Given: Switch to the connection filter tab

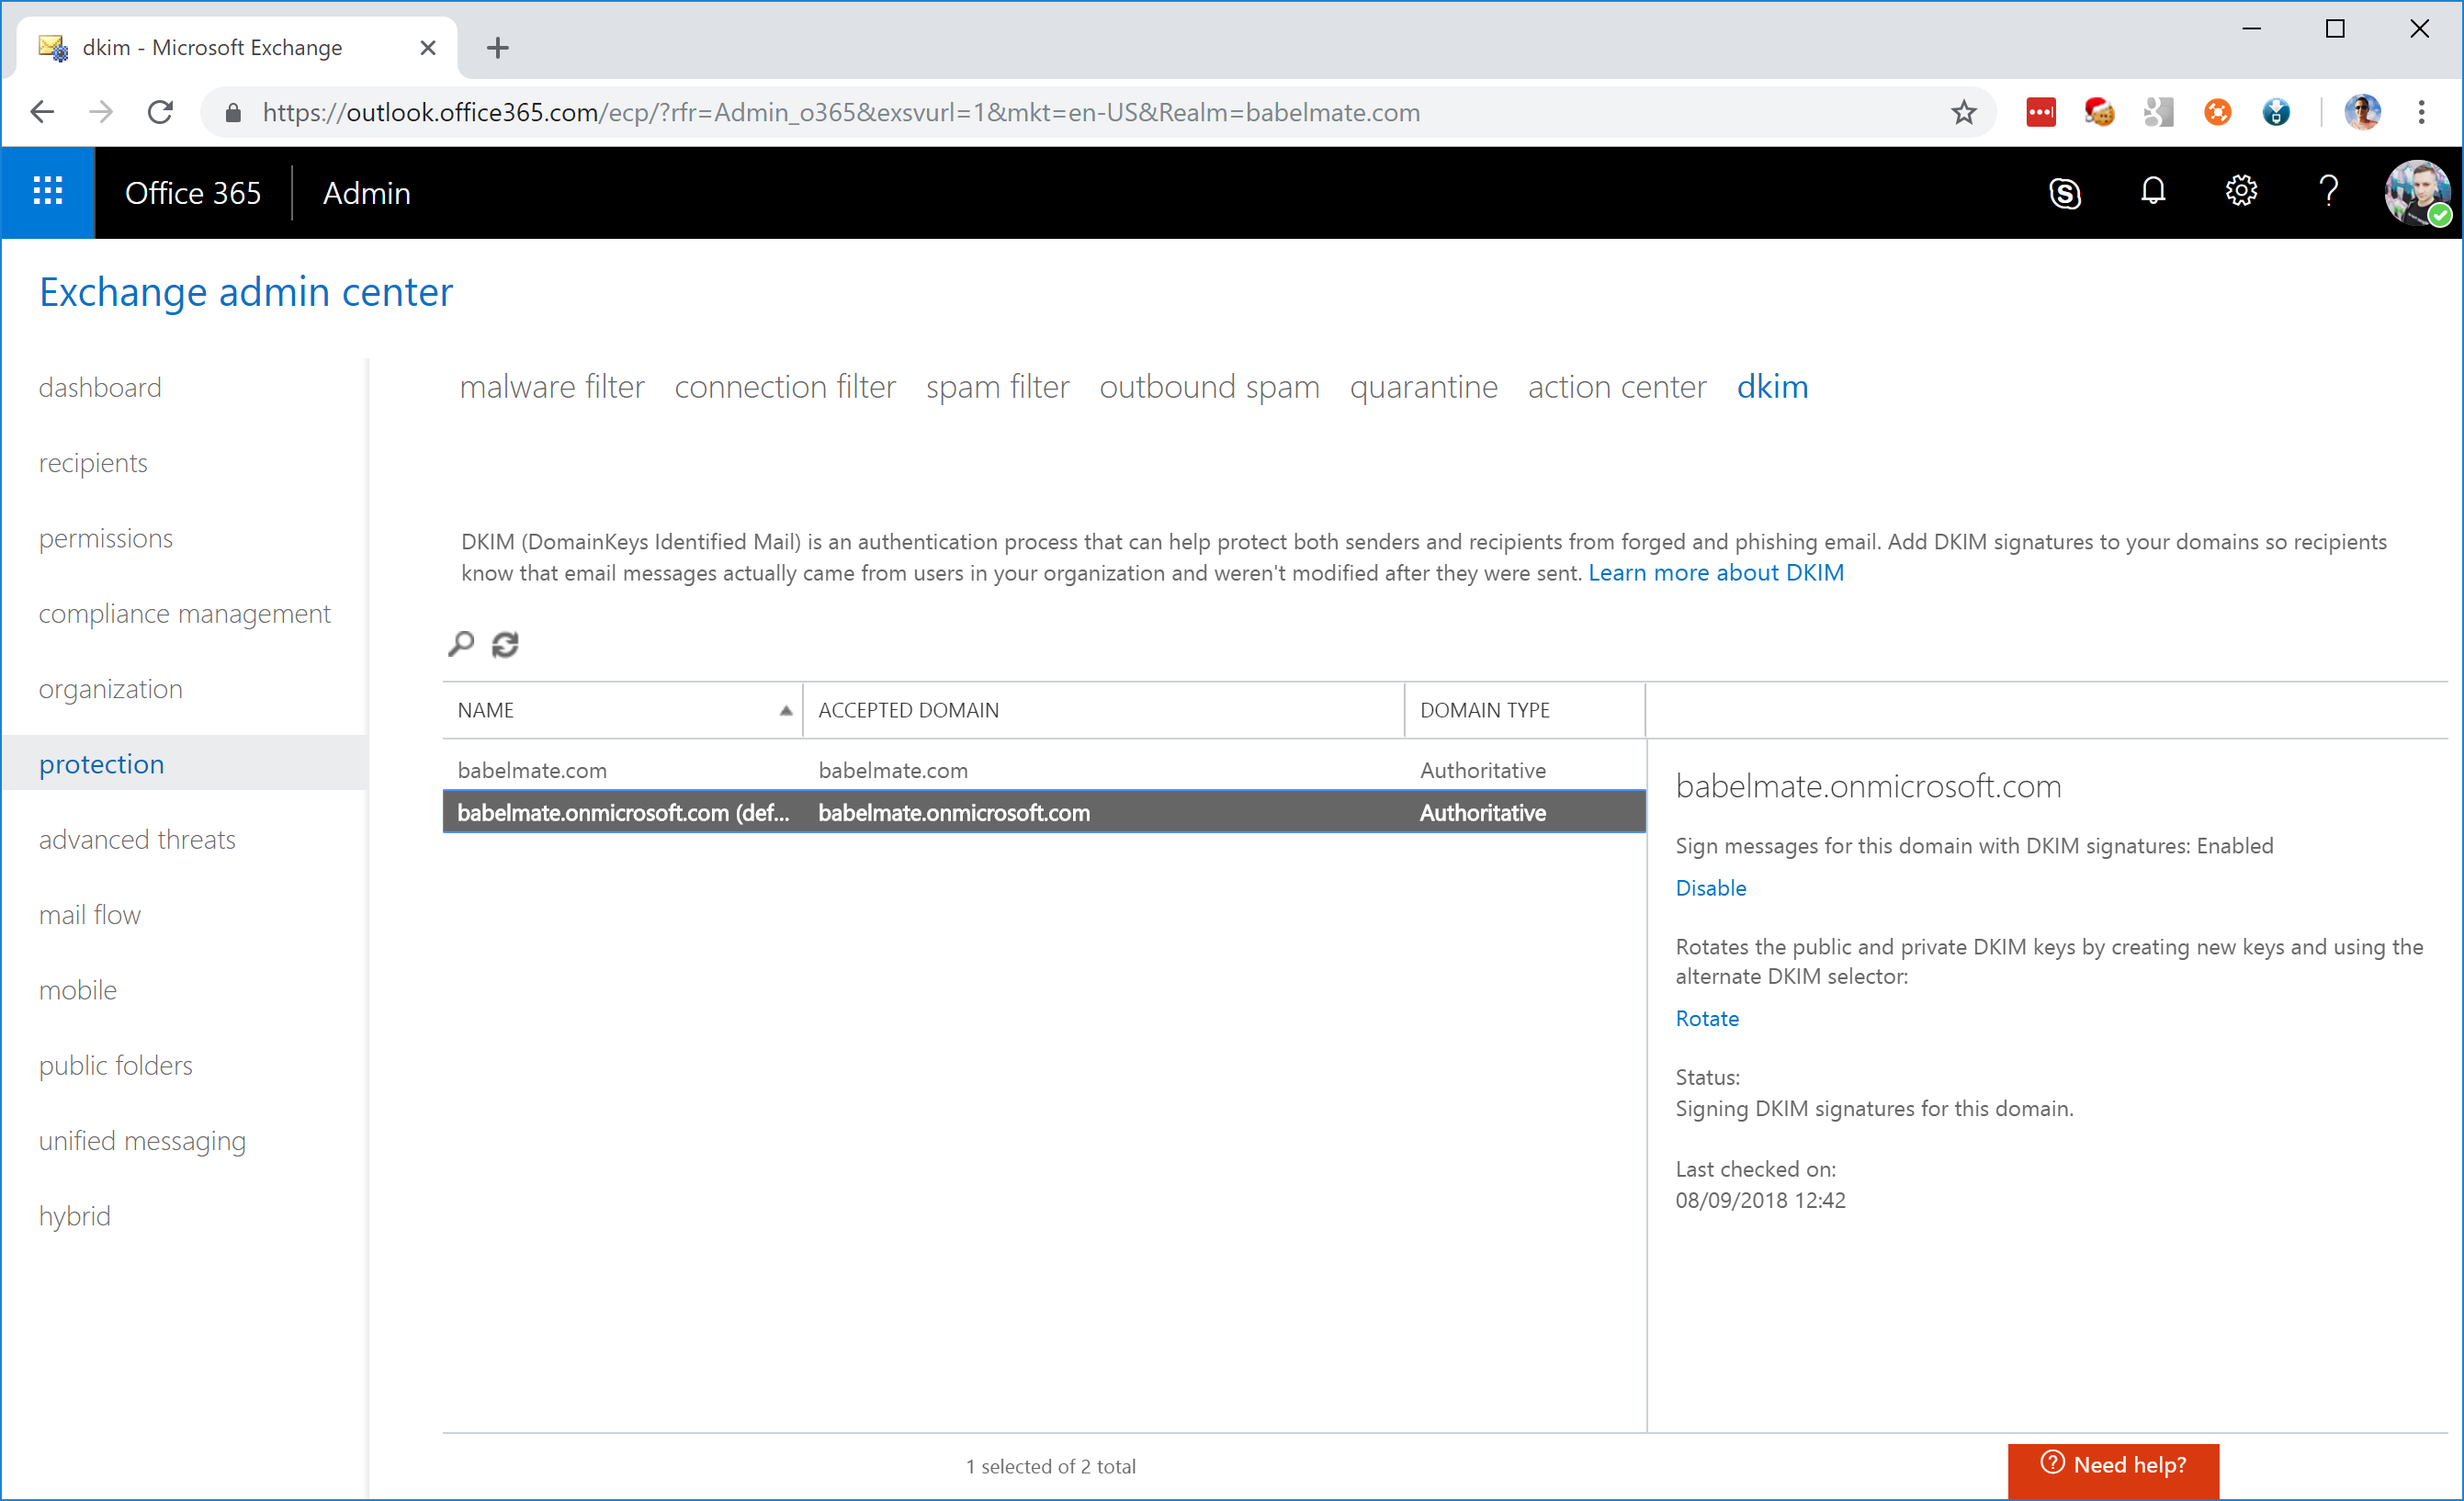Looking at the screenshot, I should pyautogui.click(x=785, y=386).
